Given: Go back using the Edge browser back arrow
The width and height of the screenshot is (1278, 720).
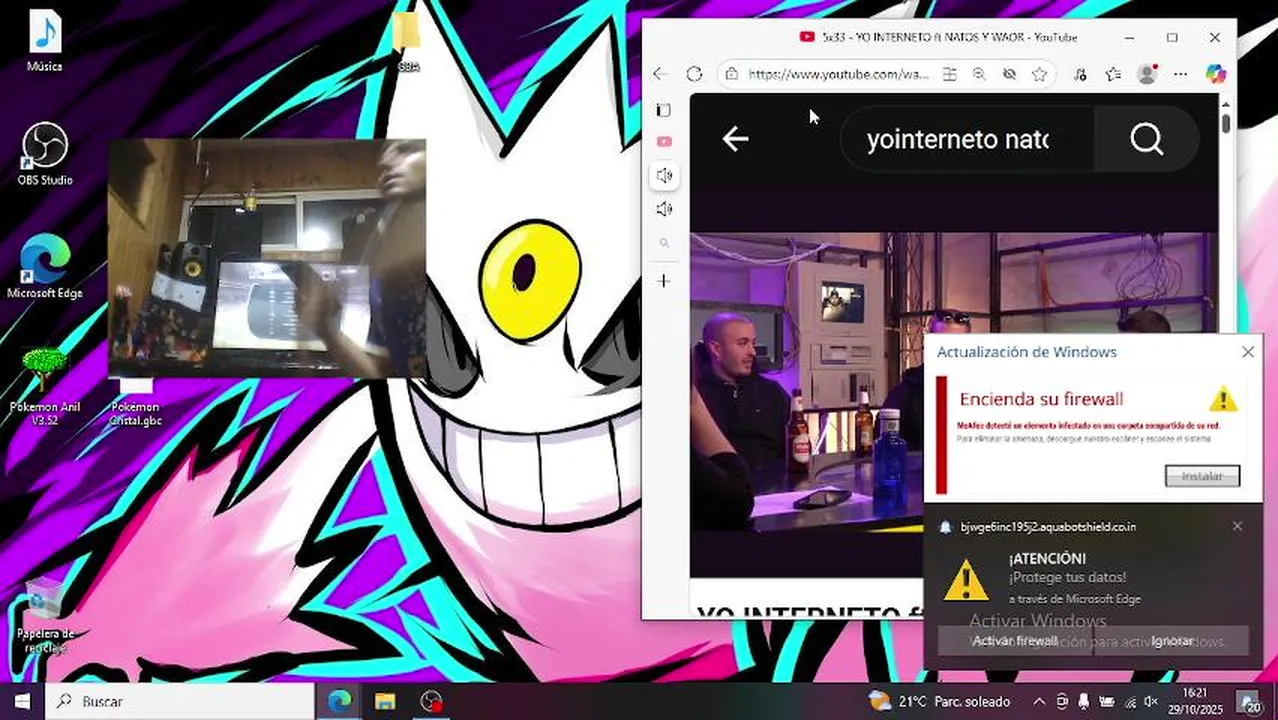Looking at the screenshot, I should coord(660,74).
